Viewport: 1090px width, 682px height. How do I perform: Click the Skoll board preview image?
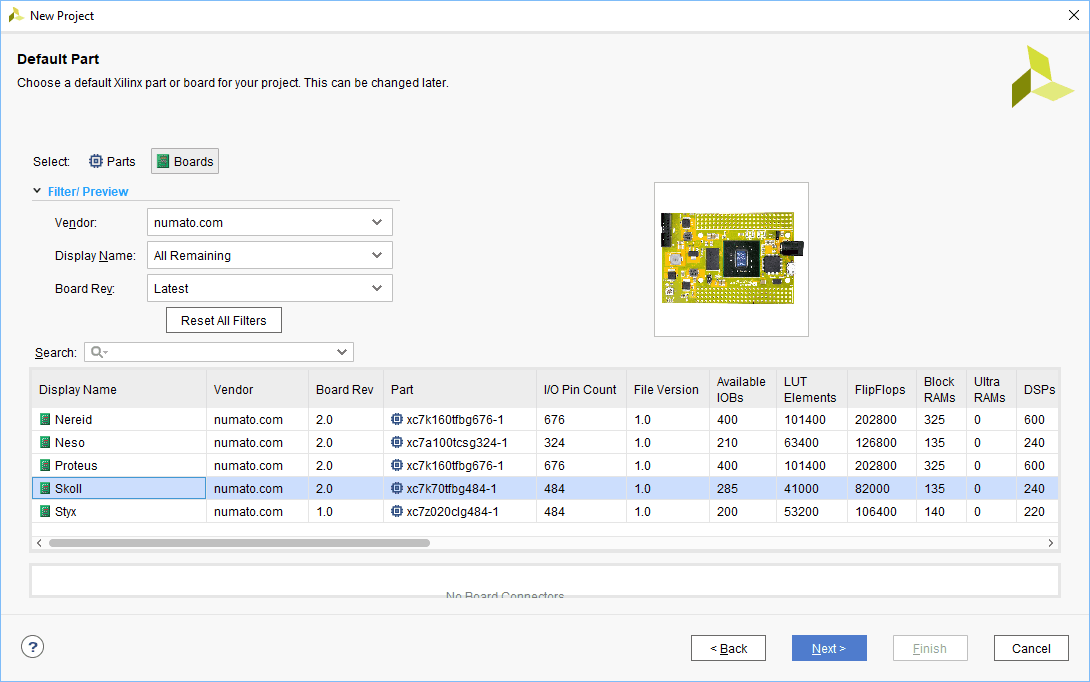coord(731,259)
